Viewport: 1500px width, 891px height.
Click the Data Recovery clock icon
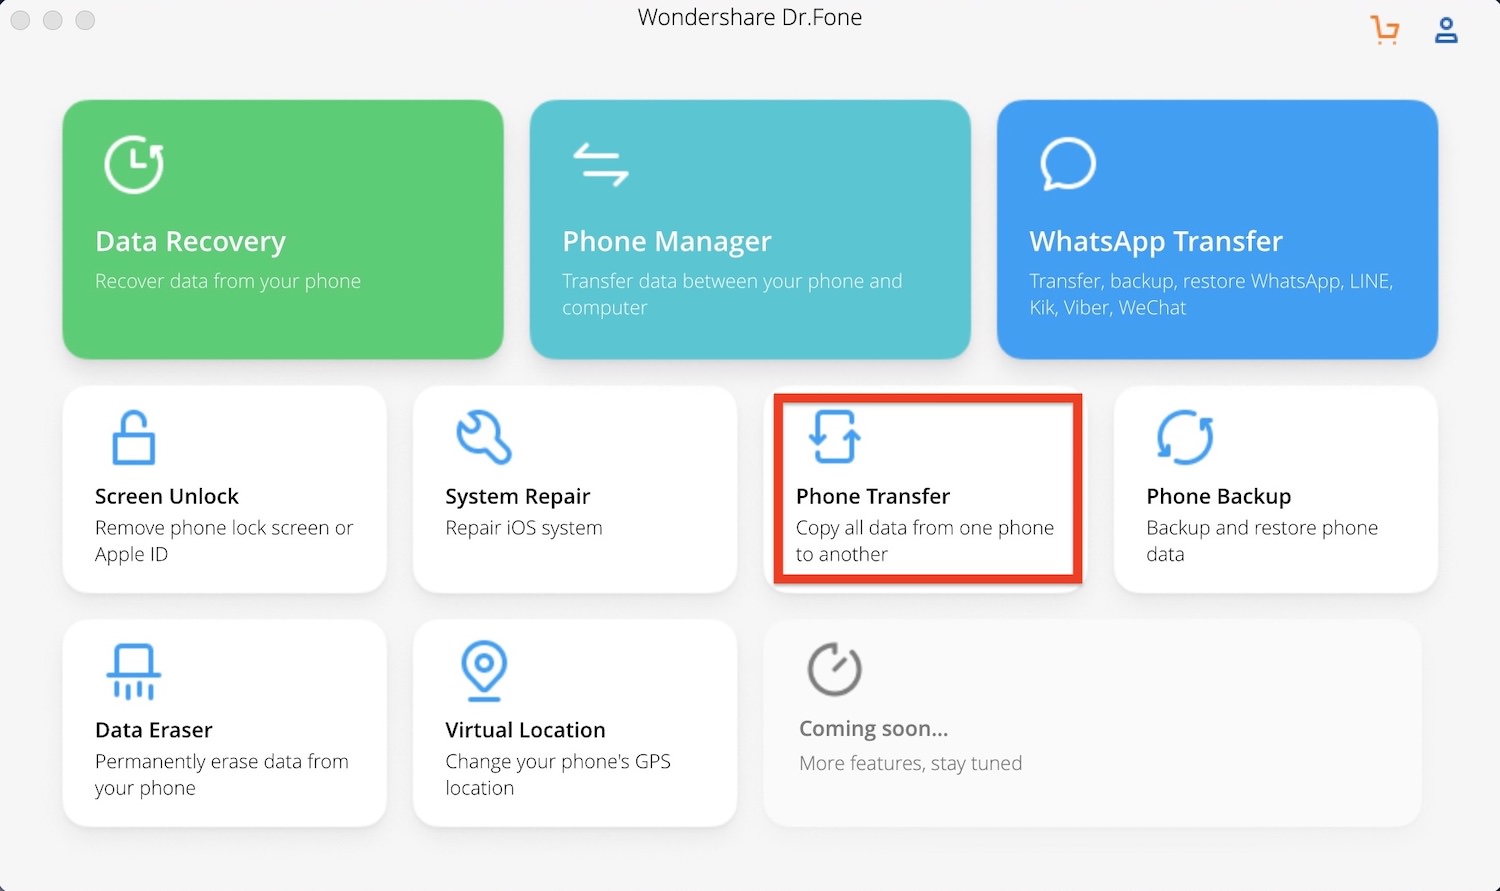[x=134, y=164]
